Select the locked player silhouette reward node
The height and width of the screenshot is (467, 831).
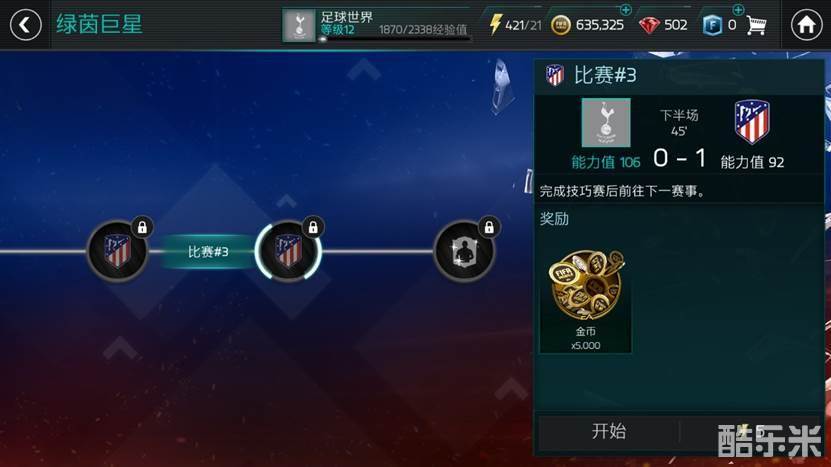click(464, 251)
